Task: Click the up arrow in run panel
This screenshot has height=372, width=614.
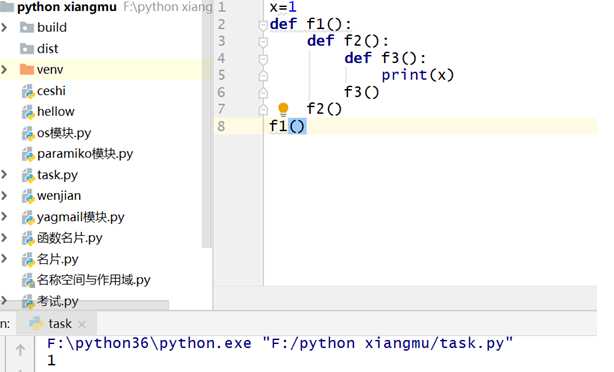Action: click(20, 350)
